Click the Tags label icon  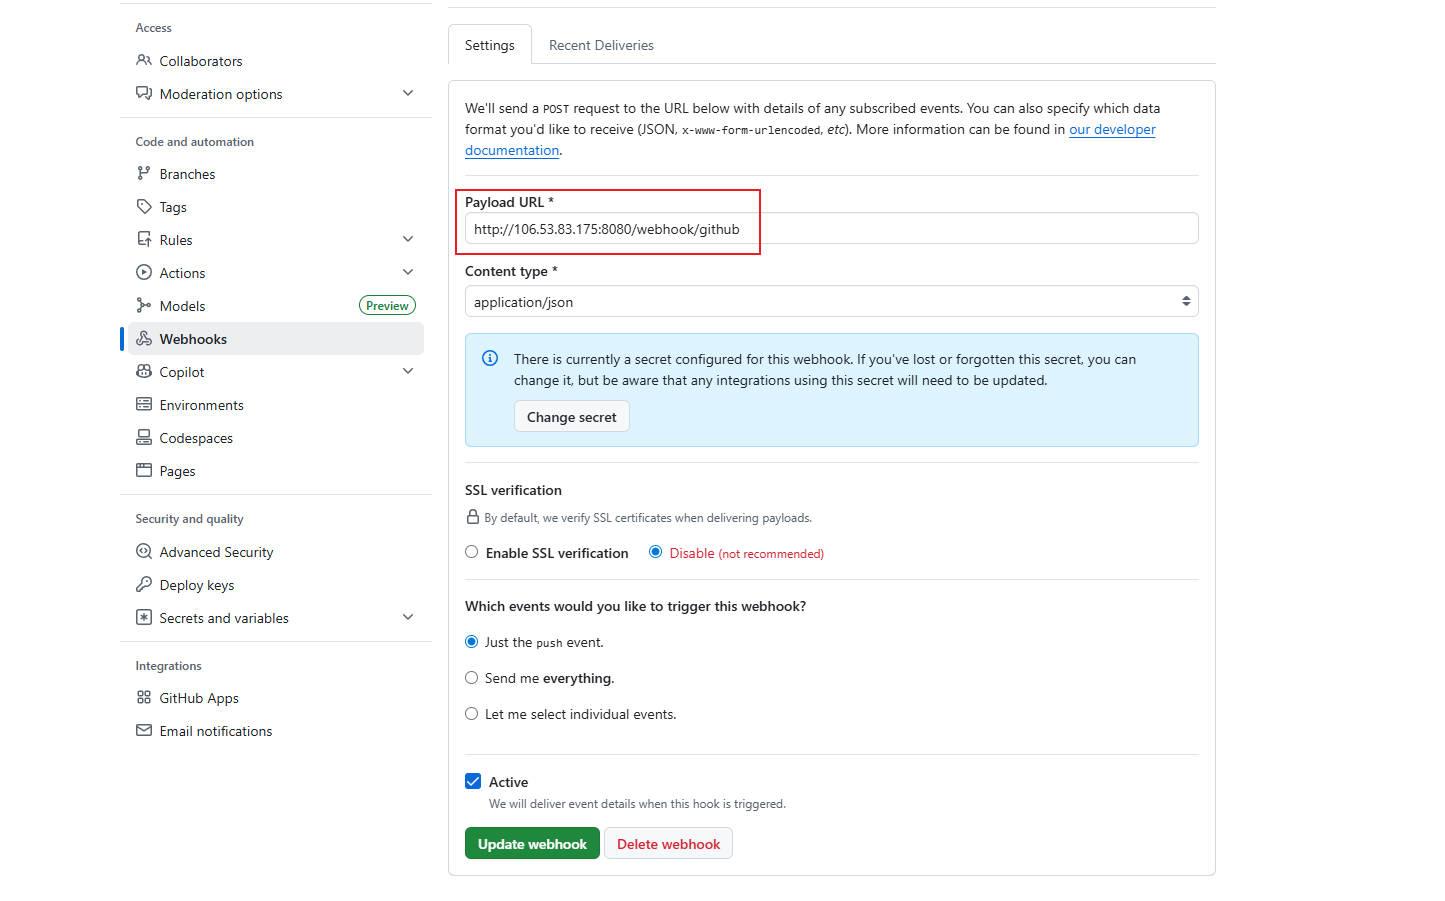(144, 207)
